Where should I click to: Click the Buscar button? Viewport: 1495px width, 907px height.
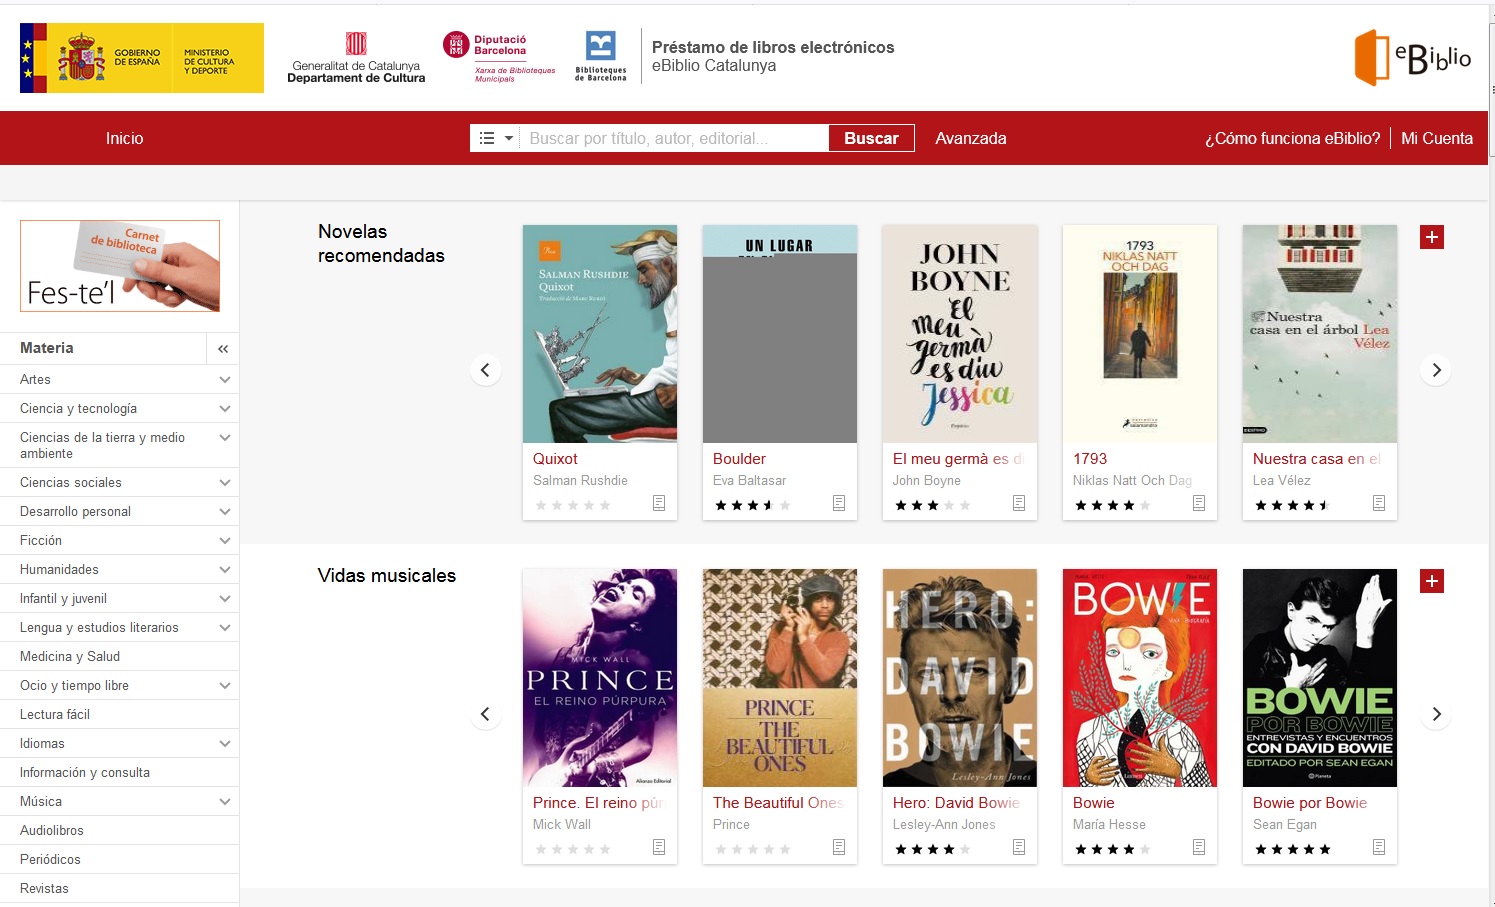(x=871, y=138)
